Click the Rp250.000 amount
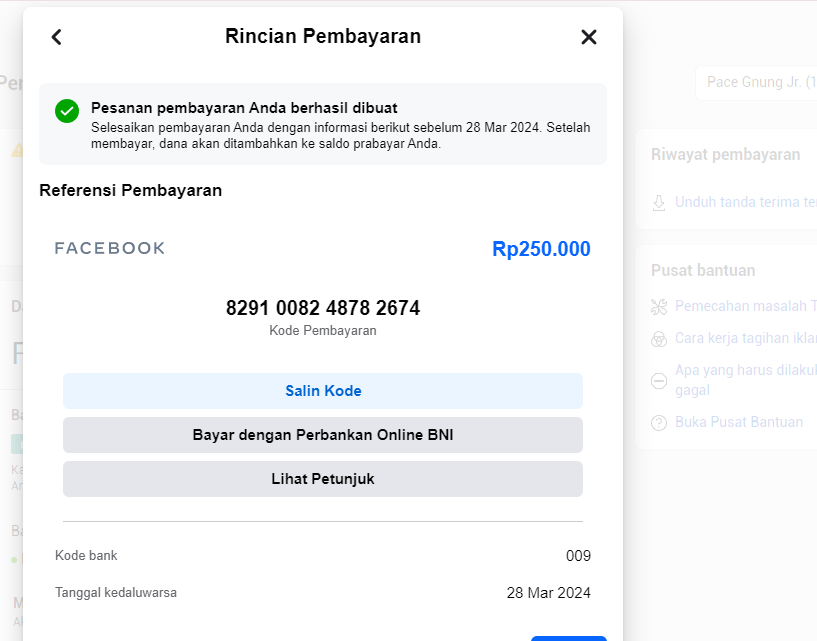817x641 pixels. (x=541, y=249)
